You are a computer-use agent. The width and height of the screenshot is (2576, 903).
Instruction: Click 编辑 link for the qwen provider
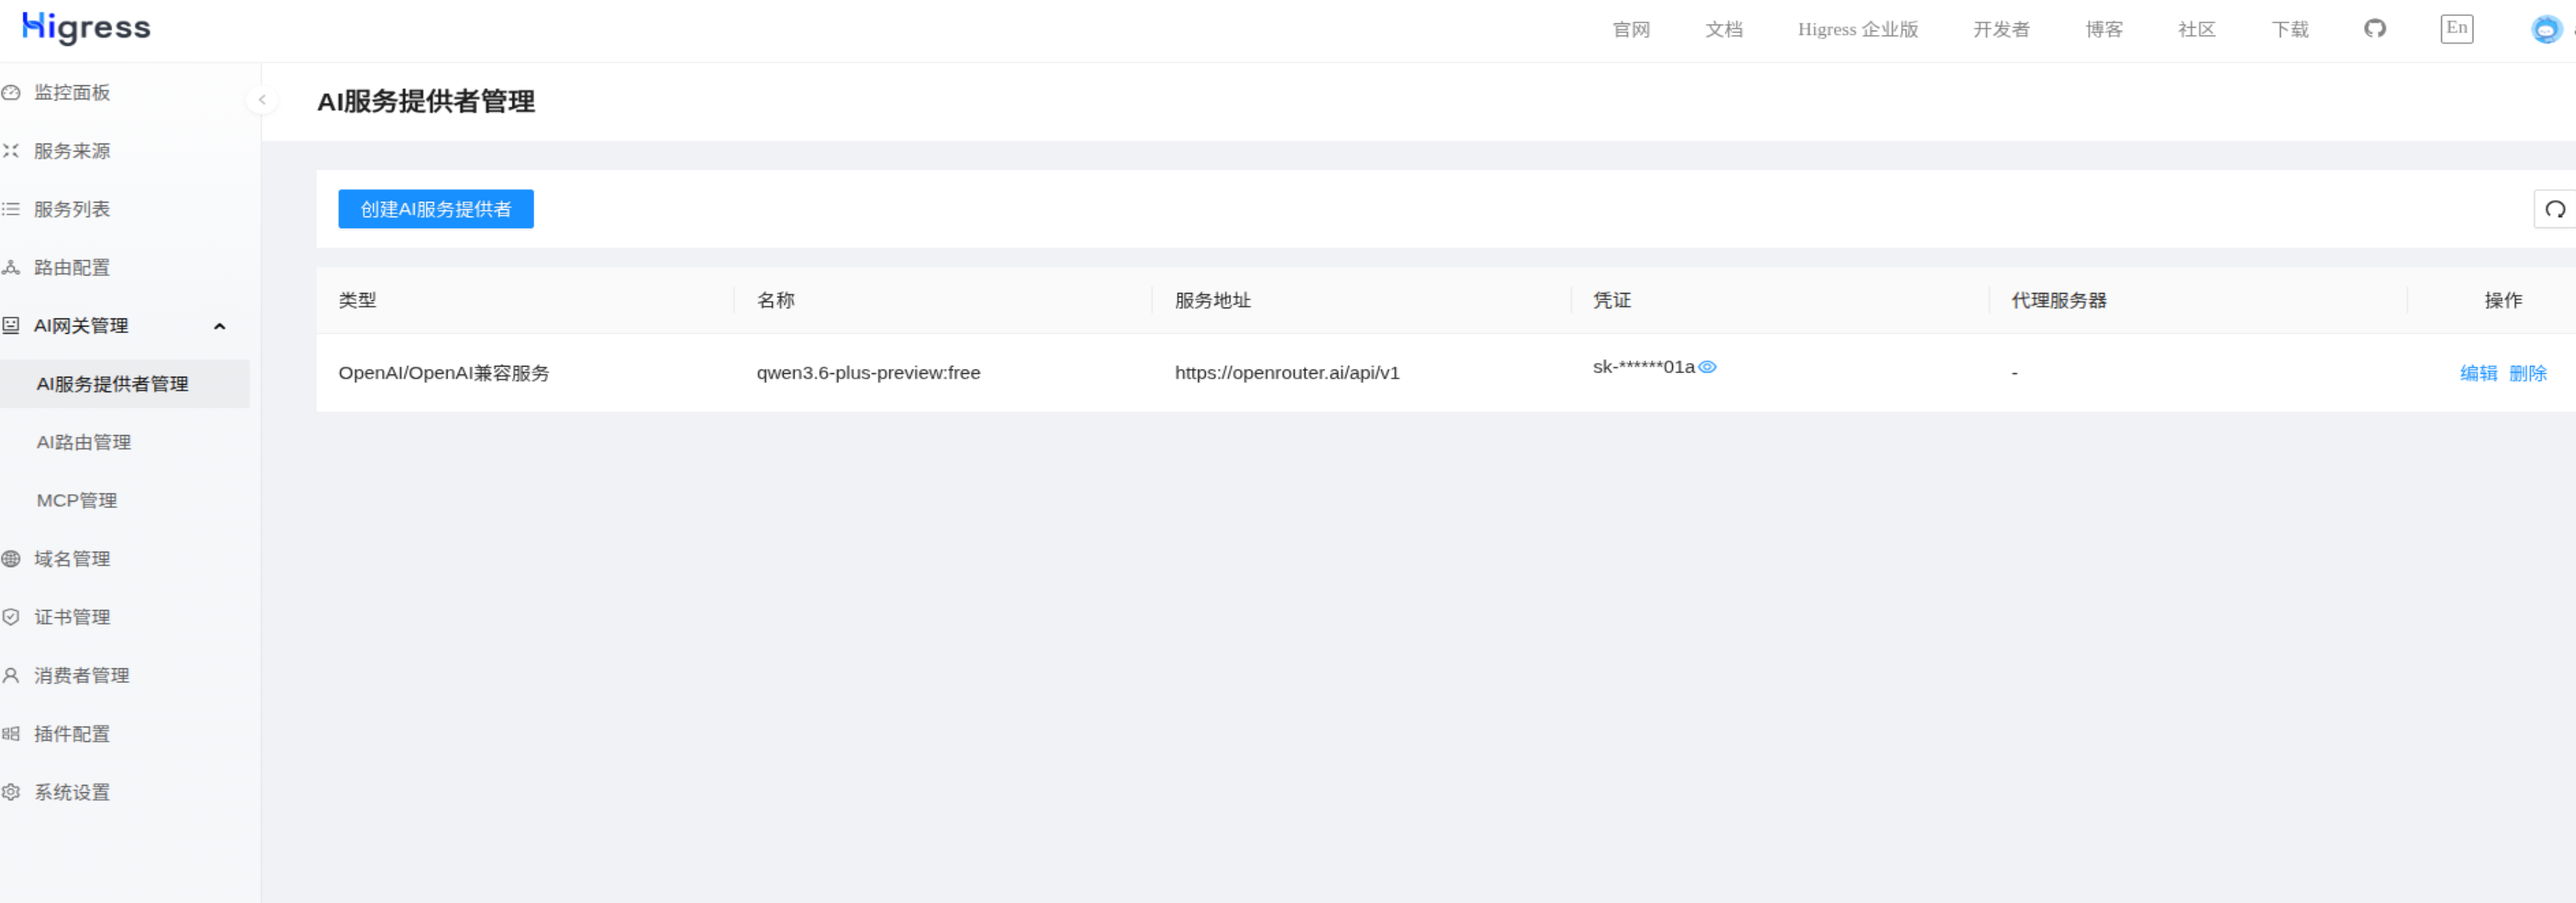[x=2478, y=373]
